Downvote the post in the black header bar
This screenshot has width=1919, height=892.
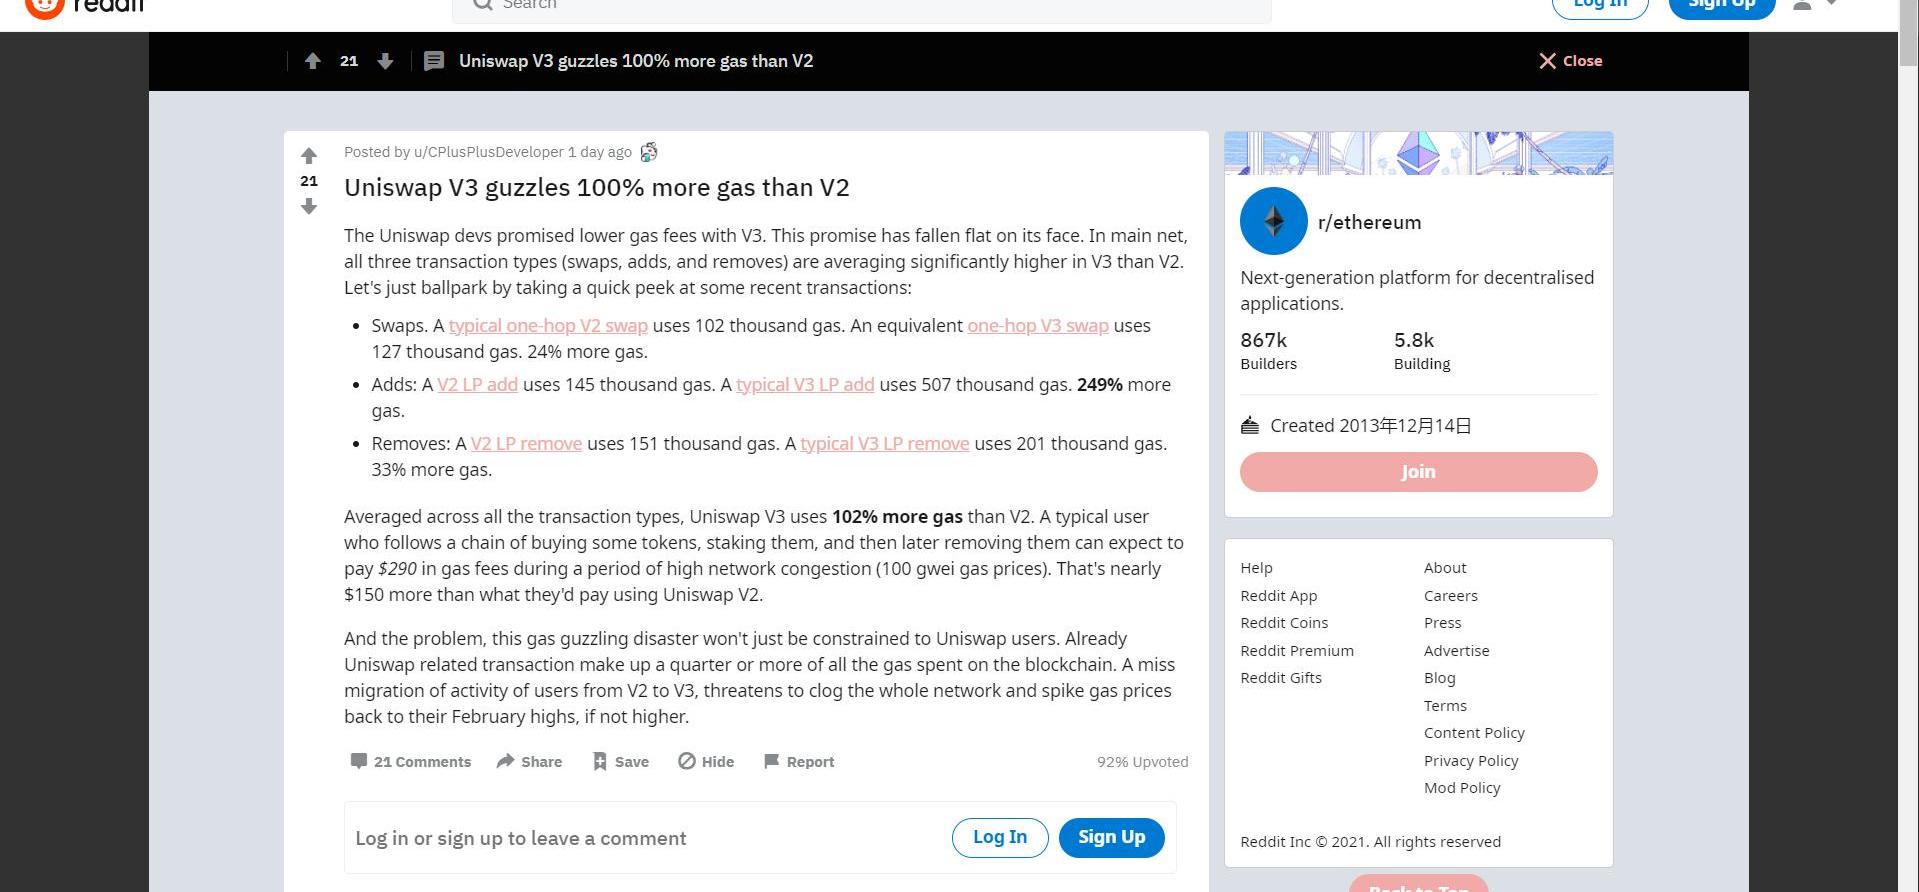(x=385, y=61)
